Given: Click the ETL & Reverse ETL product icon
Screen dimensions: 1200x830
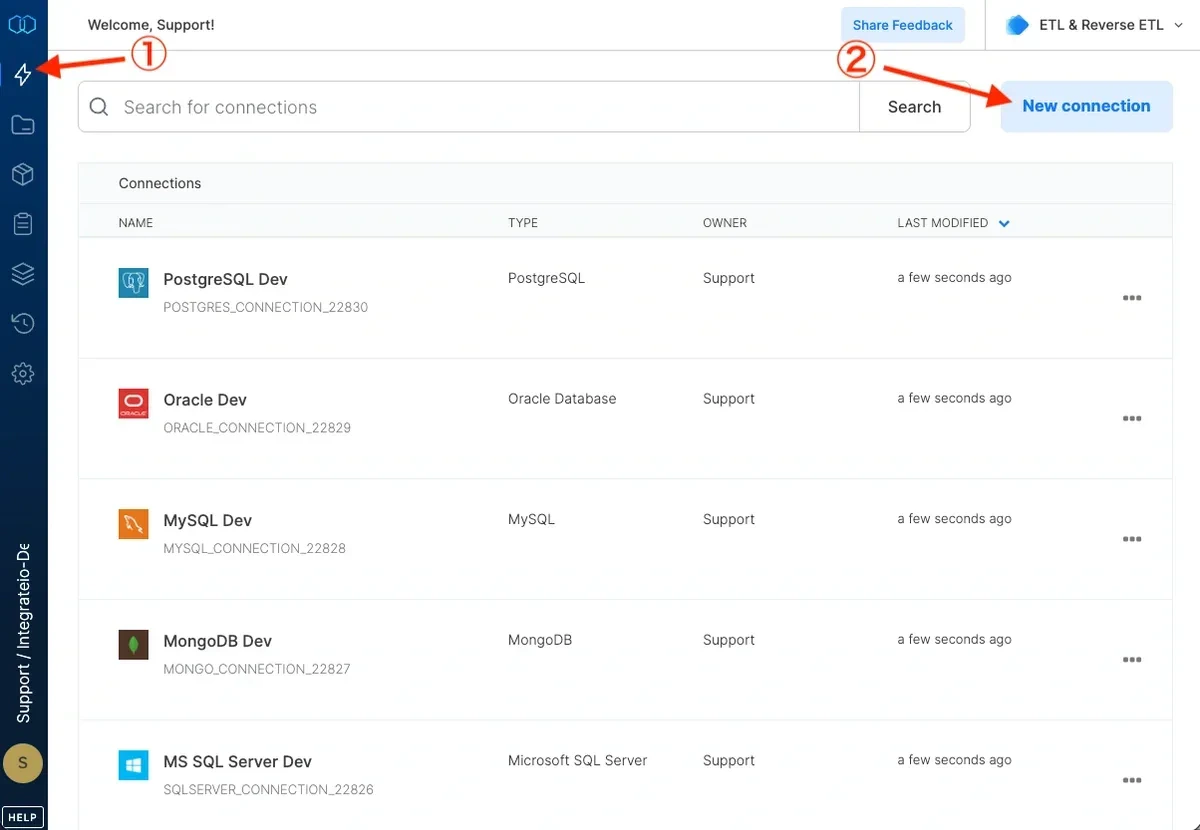Looking at the screenshot, I should coord(1017,25).
